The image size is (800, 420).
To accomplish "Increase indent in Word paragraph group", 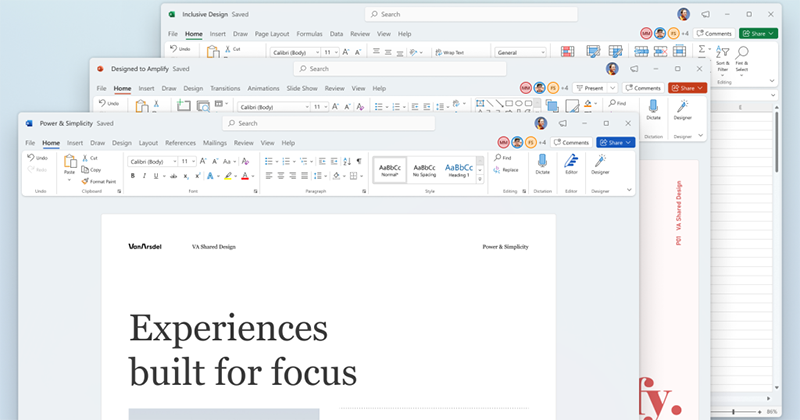I will [334, 161].
